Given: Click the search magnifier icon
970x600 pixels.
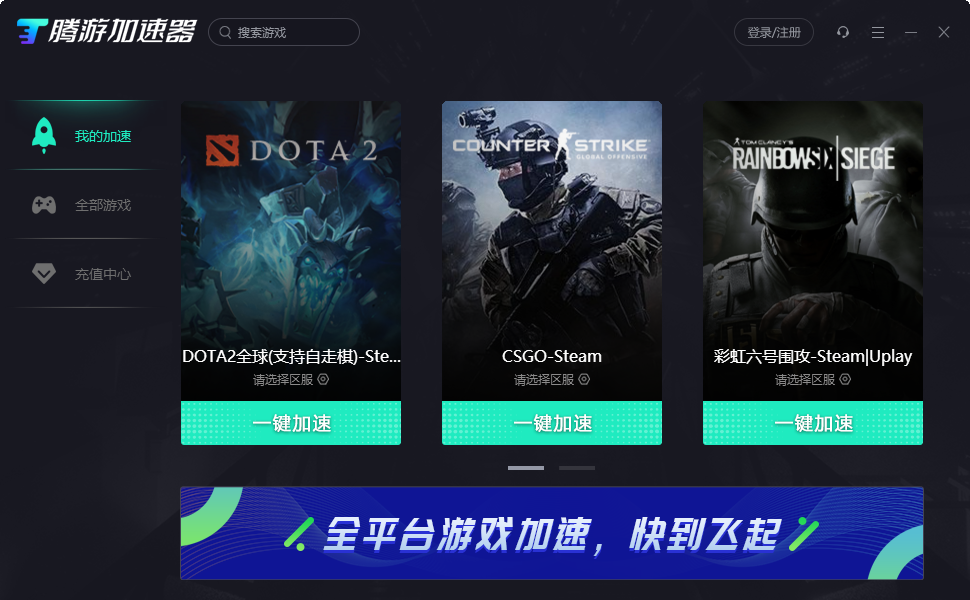Looking at the screenshot, I should [225, 32].
